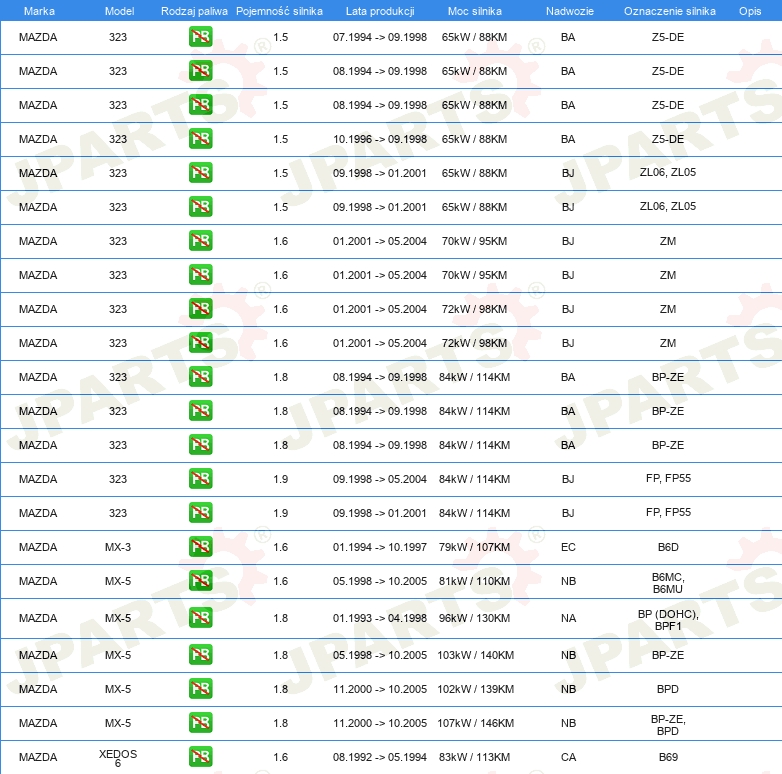Click the fuel icon in the 103kW / 140KM row
The height and width of the screenshot is (774, 782).
pyautogui.click(x=200, y=655)
